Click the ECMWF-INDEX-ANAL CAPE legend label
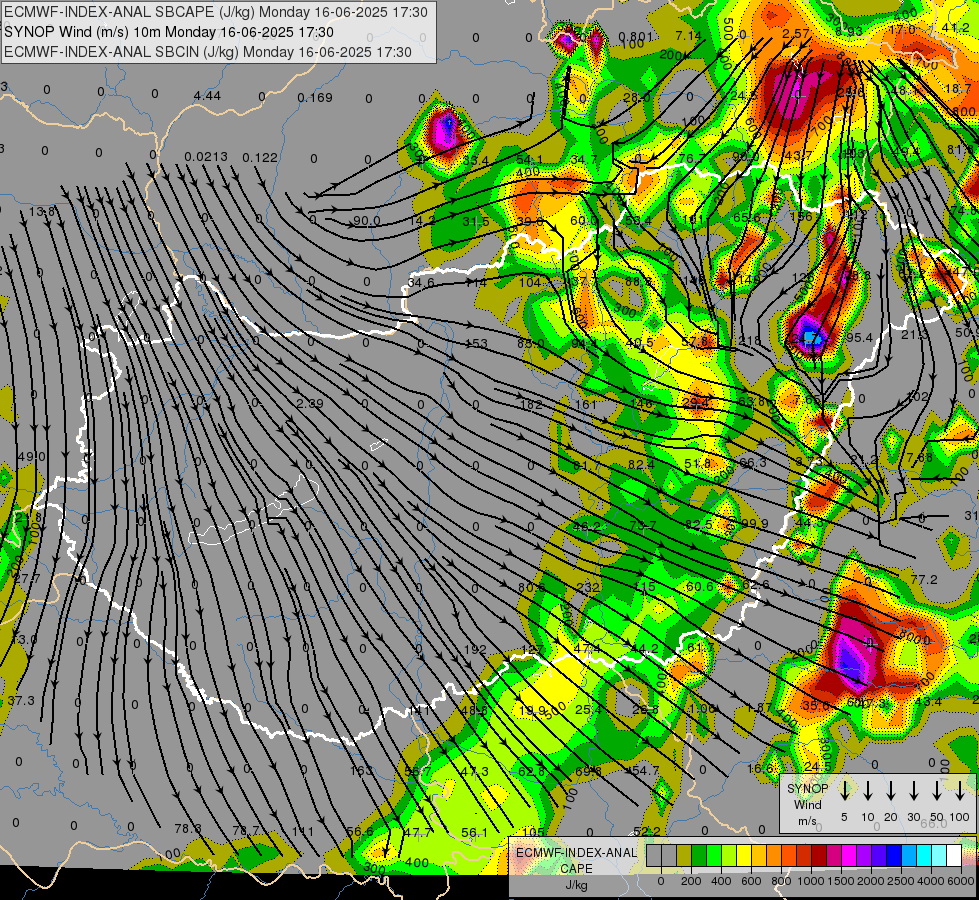Image resolution: width=979 pixels, height=900 pixels. coord(576,860)
